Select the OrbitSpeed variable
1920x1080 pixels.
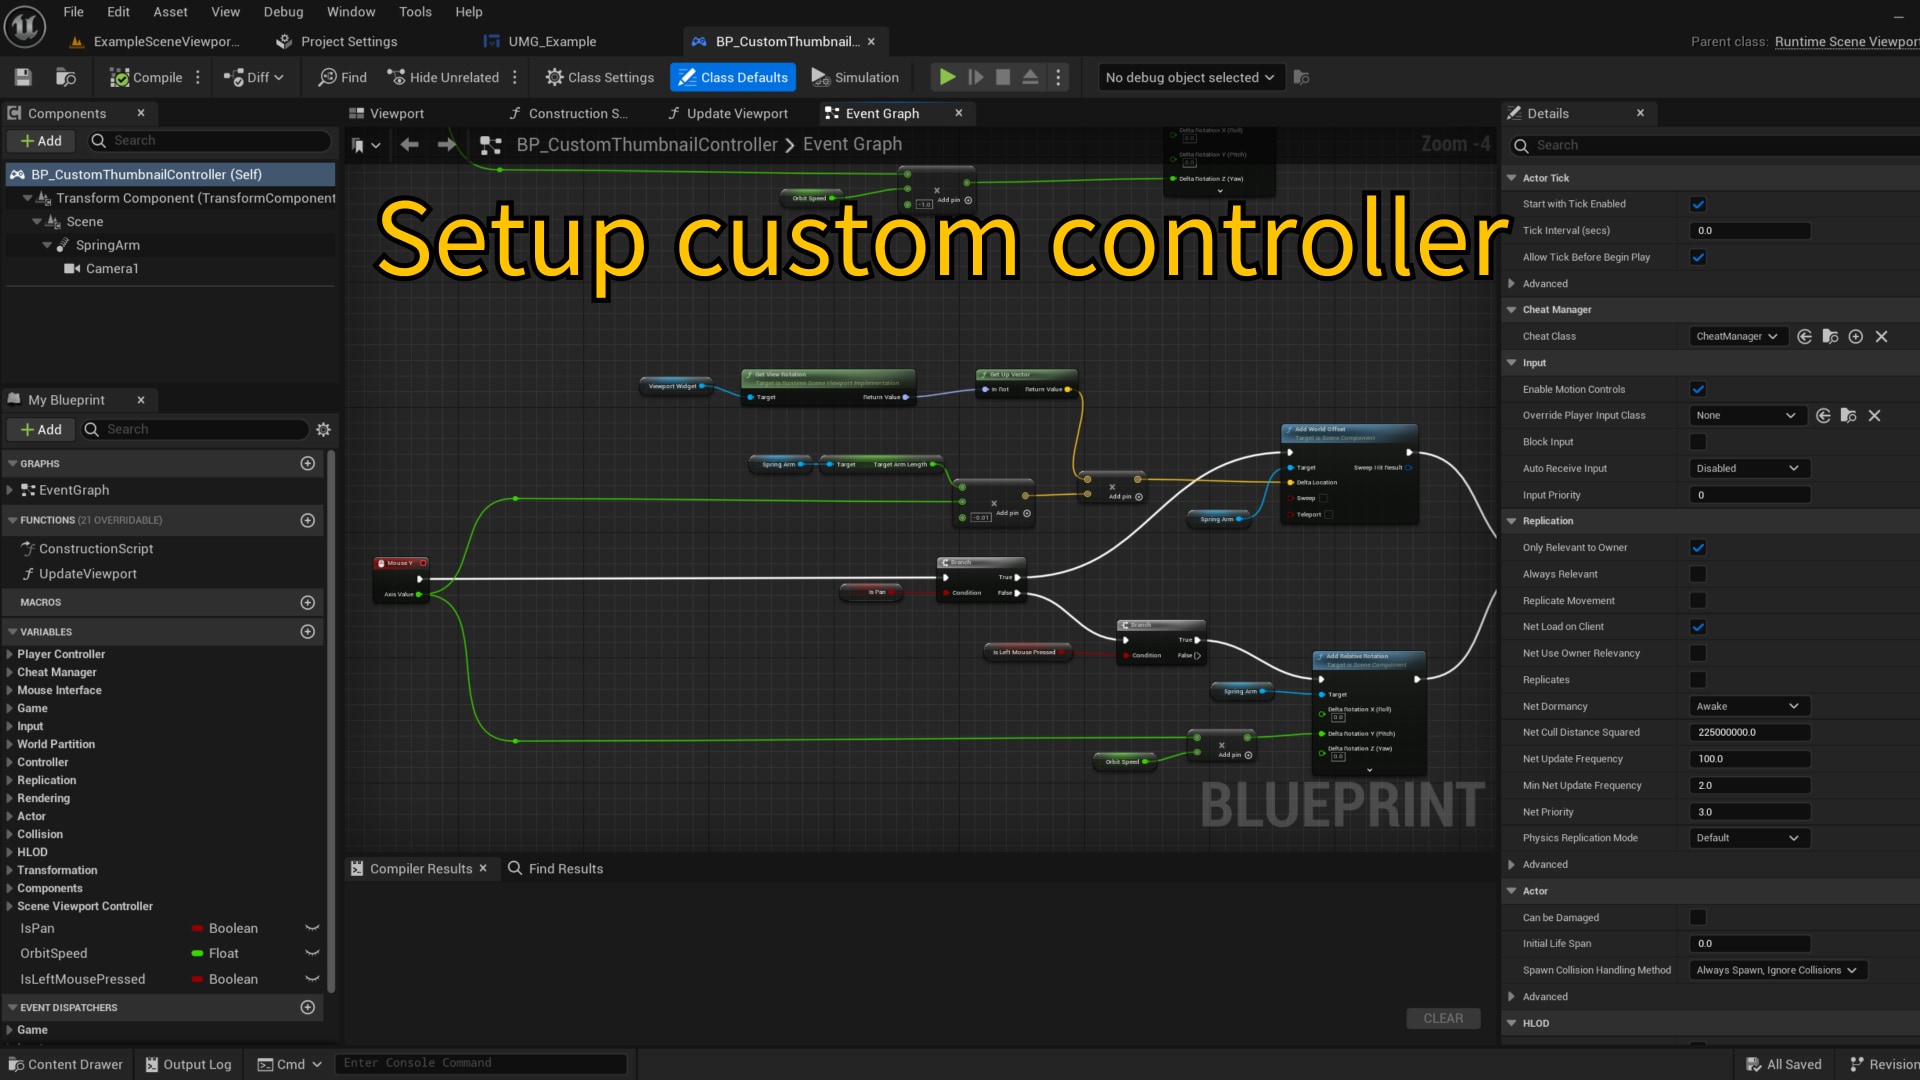[54, 953]
